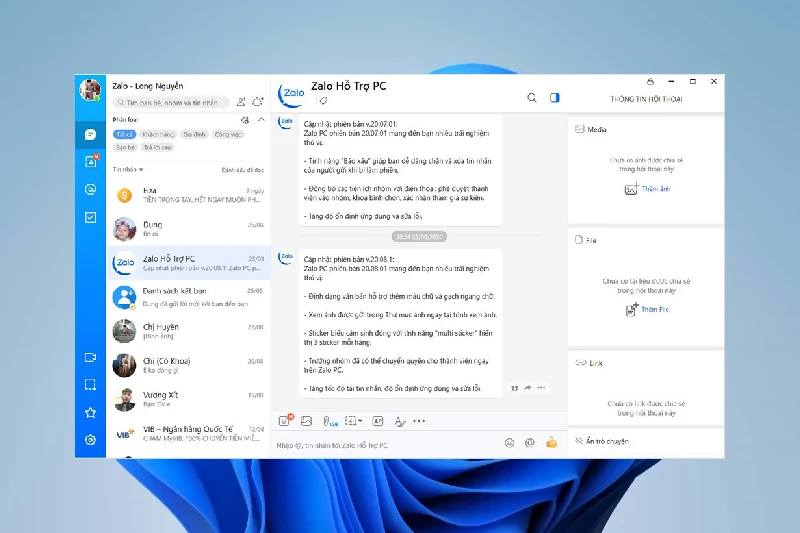
Task: Click the quote reply icon on last message
Action: click(514, 388)
